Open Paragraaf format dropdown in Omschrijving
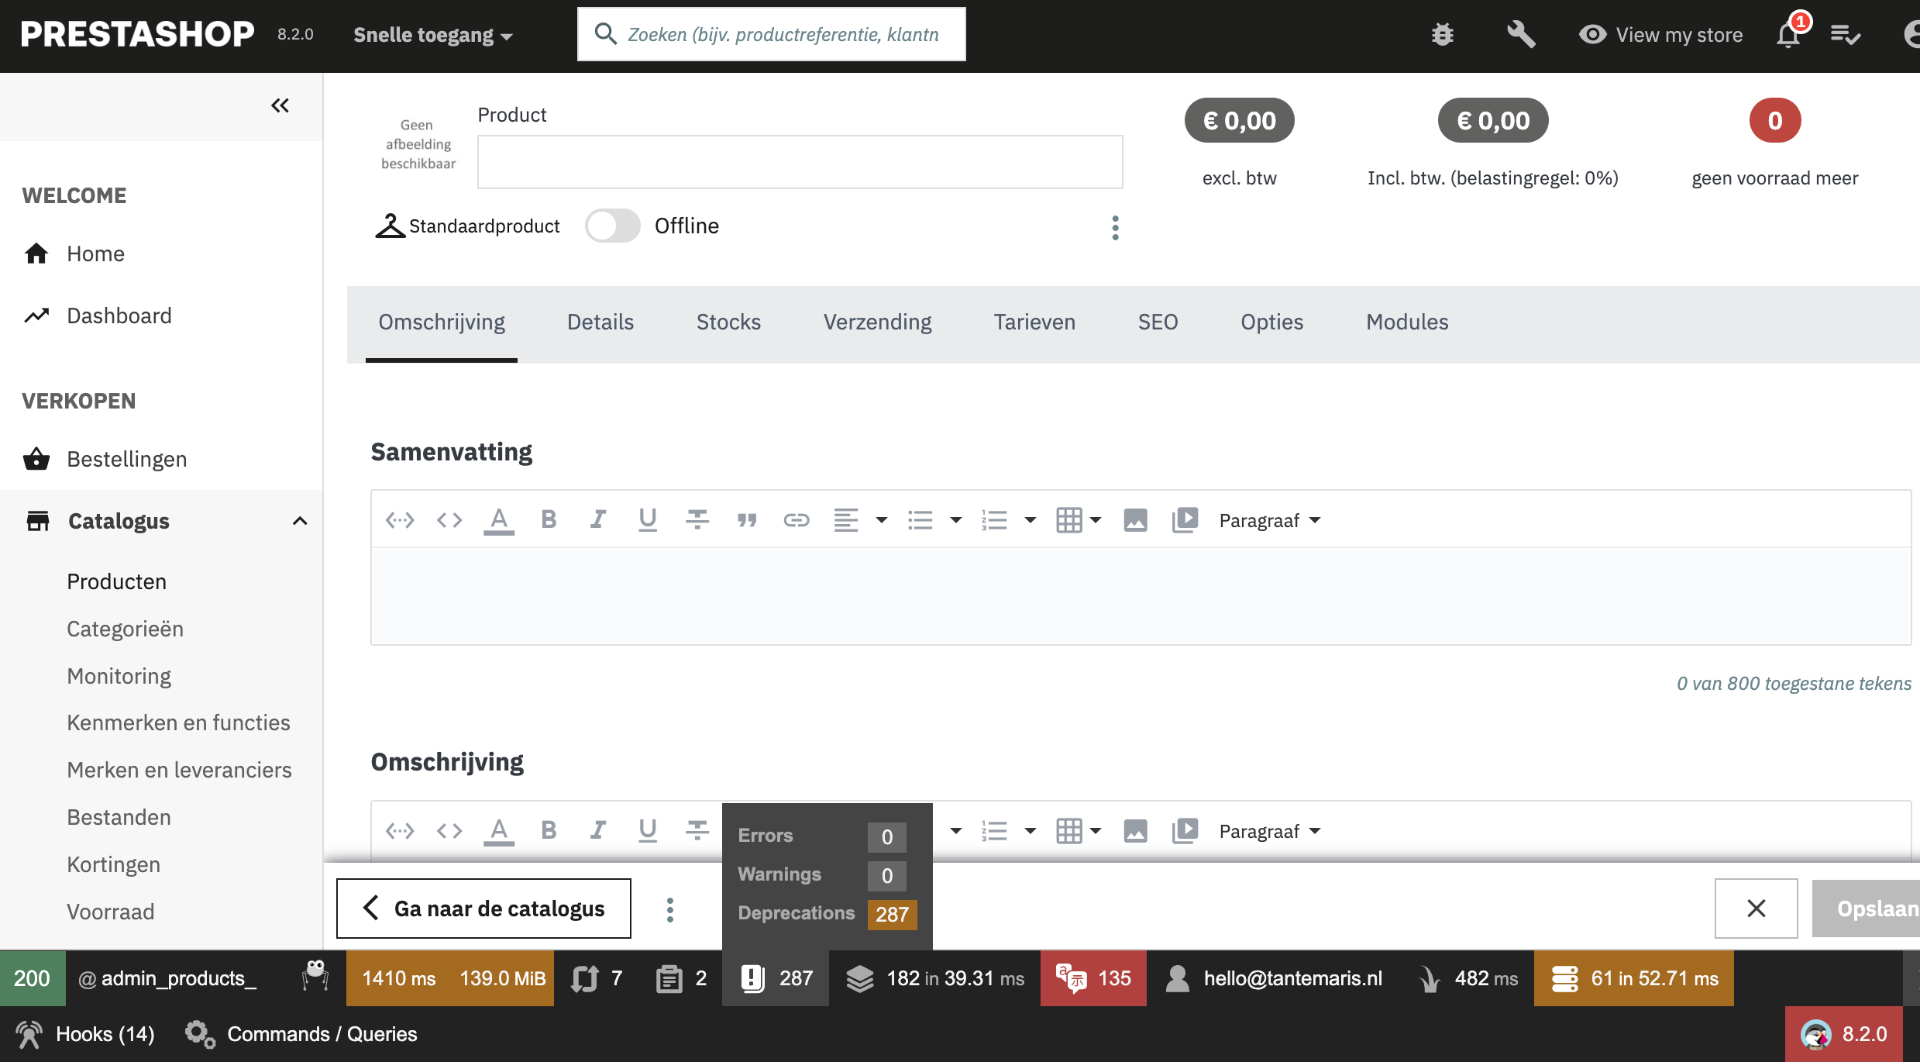Viewport: 1920px width, 1062px height. pyautogui.click(x=1269, y=832)
